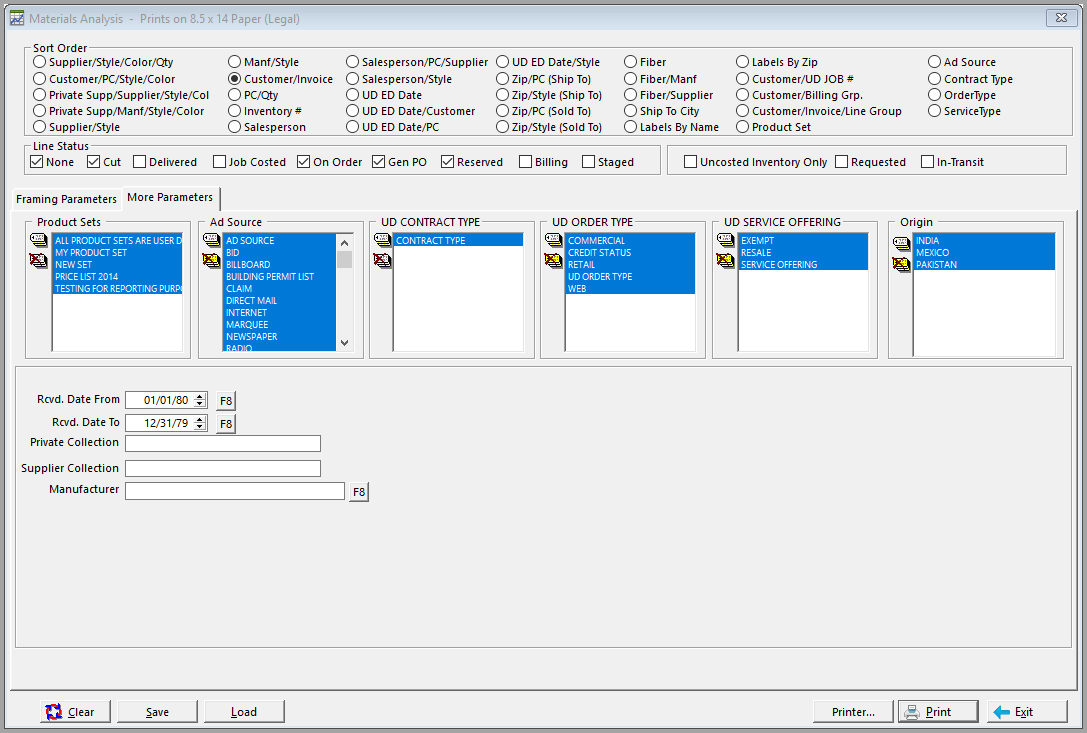
Task: Click F8 lookup beside Manufacturer field
Action: 358,492
